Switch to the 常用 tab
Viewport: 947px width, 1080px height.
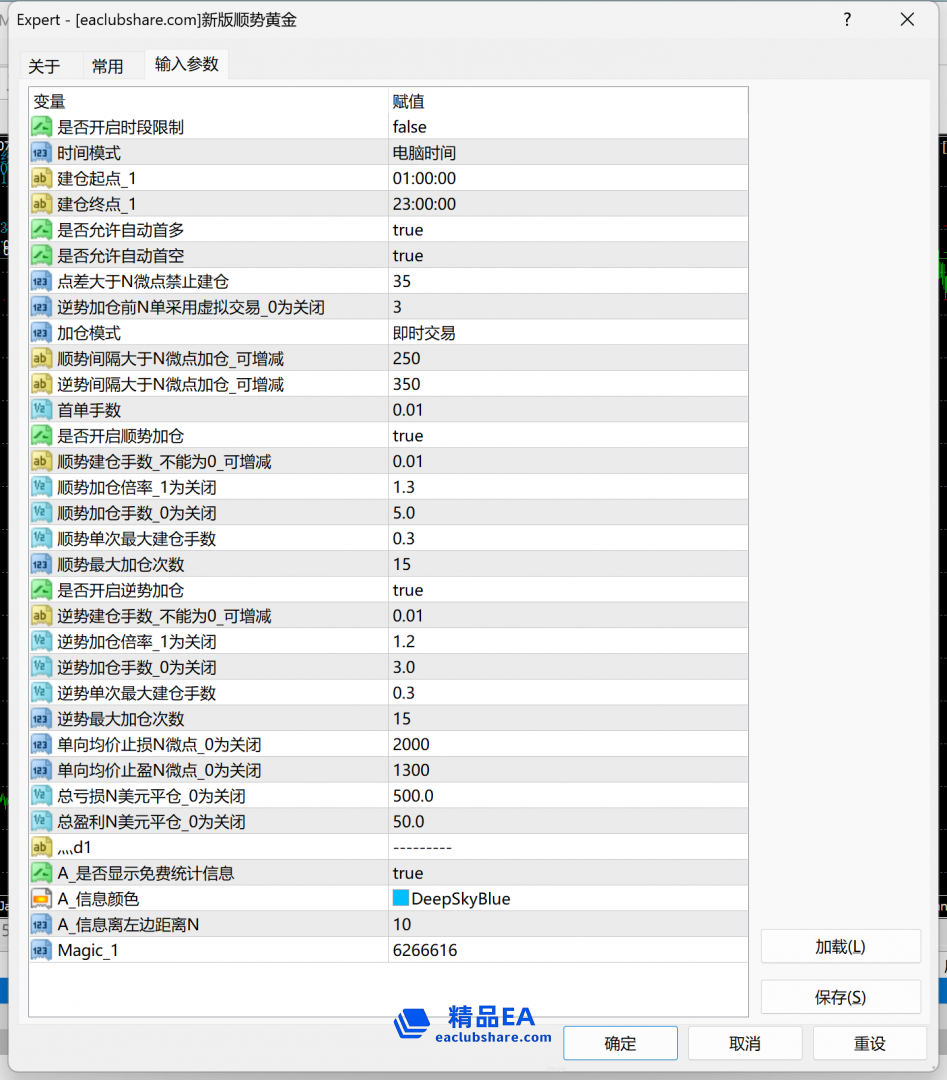click(108, 67)
